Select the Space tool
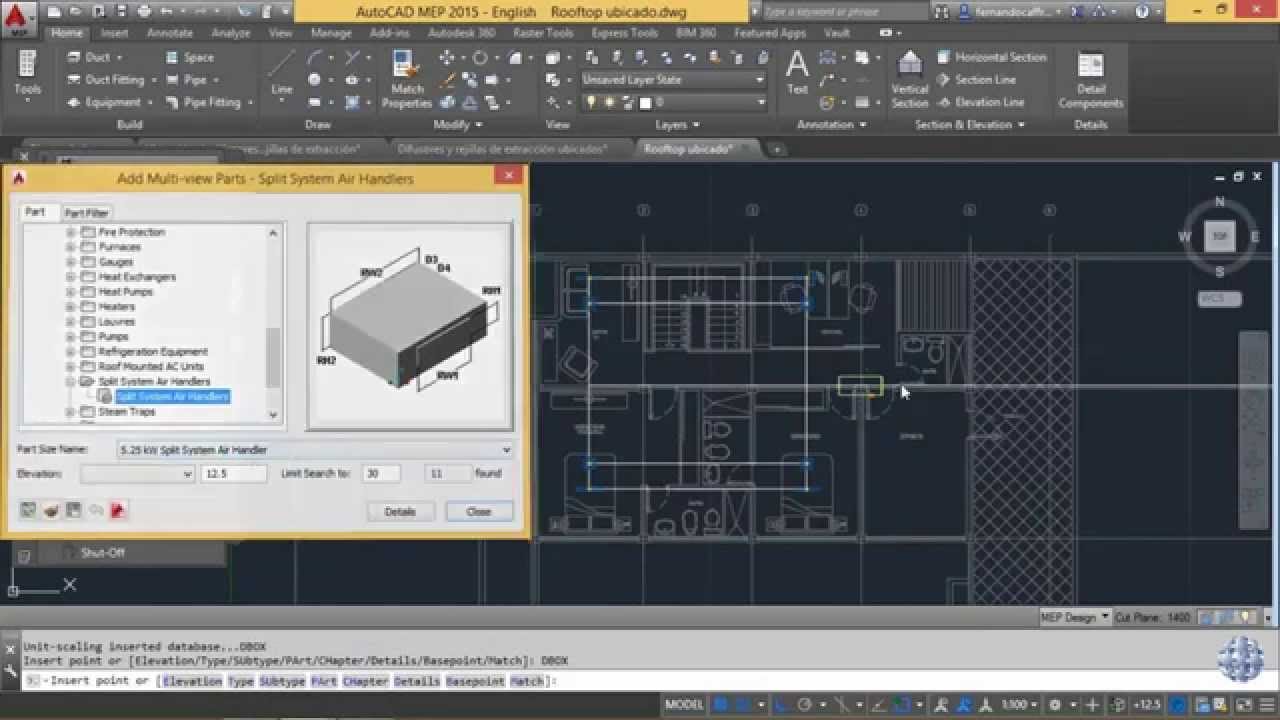This screenshot has width=1280, height=720. point(189,57)
